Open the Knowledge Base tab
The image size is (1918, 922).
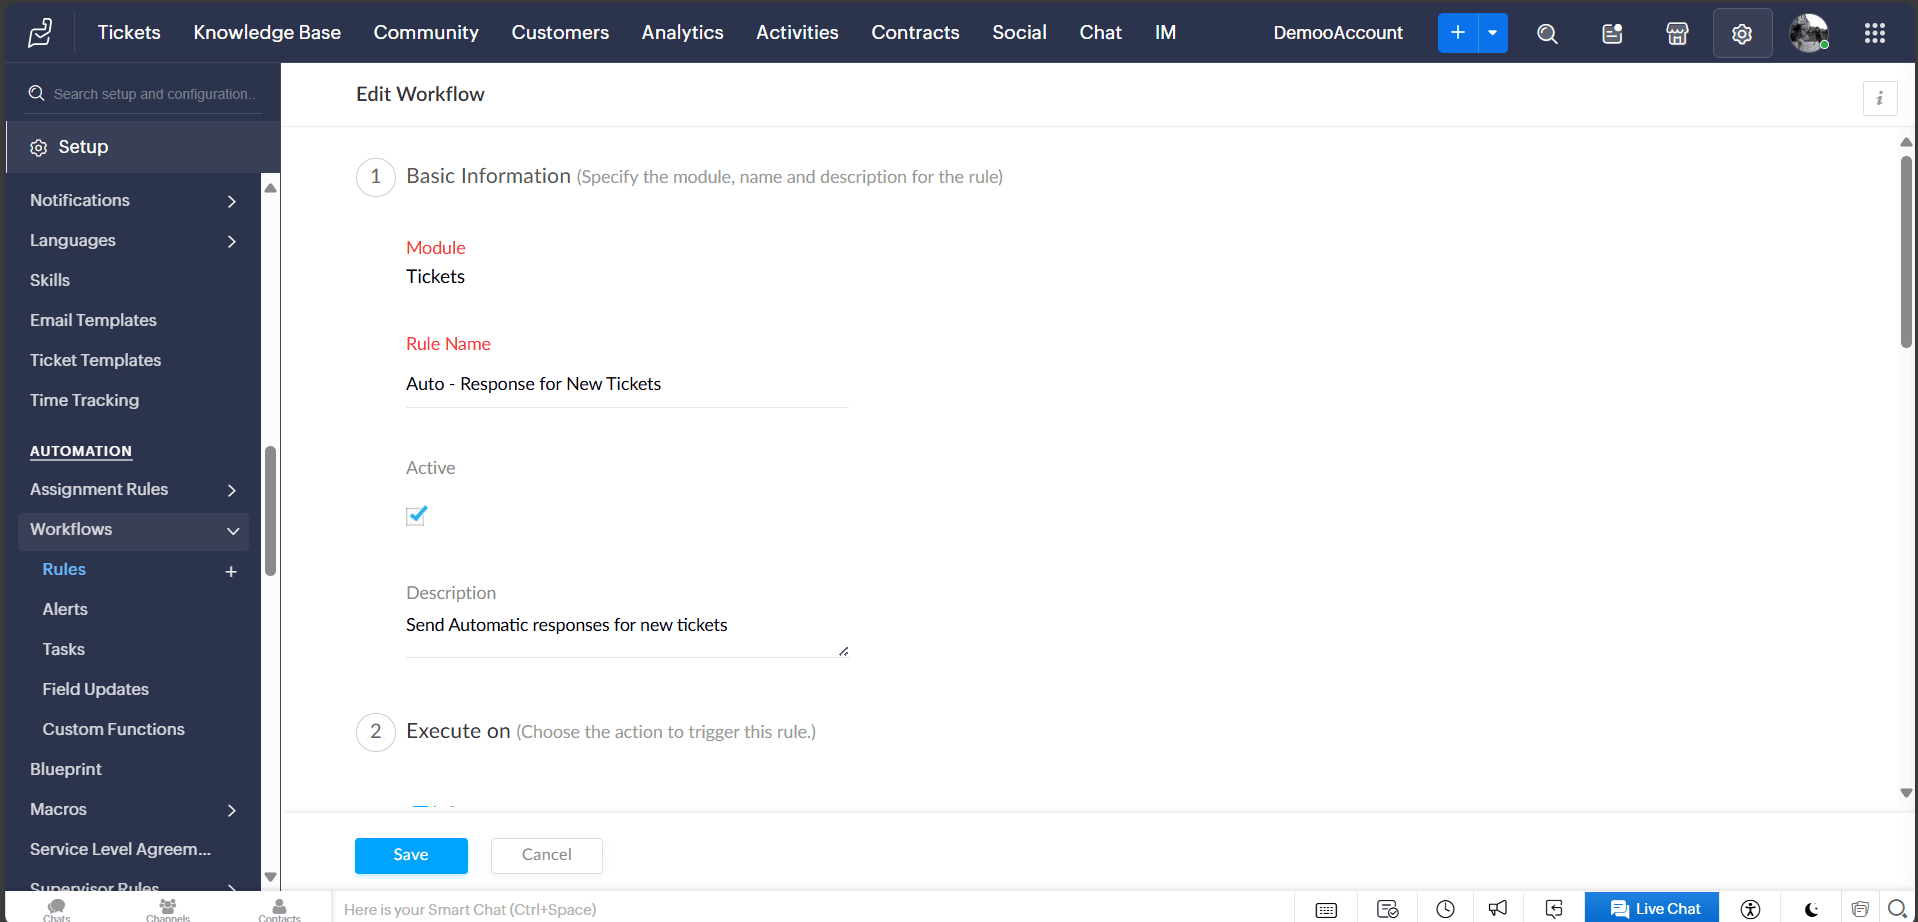coord(267,32)
